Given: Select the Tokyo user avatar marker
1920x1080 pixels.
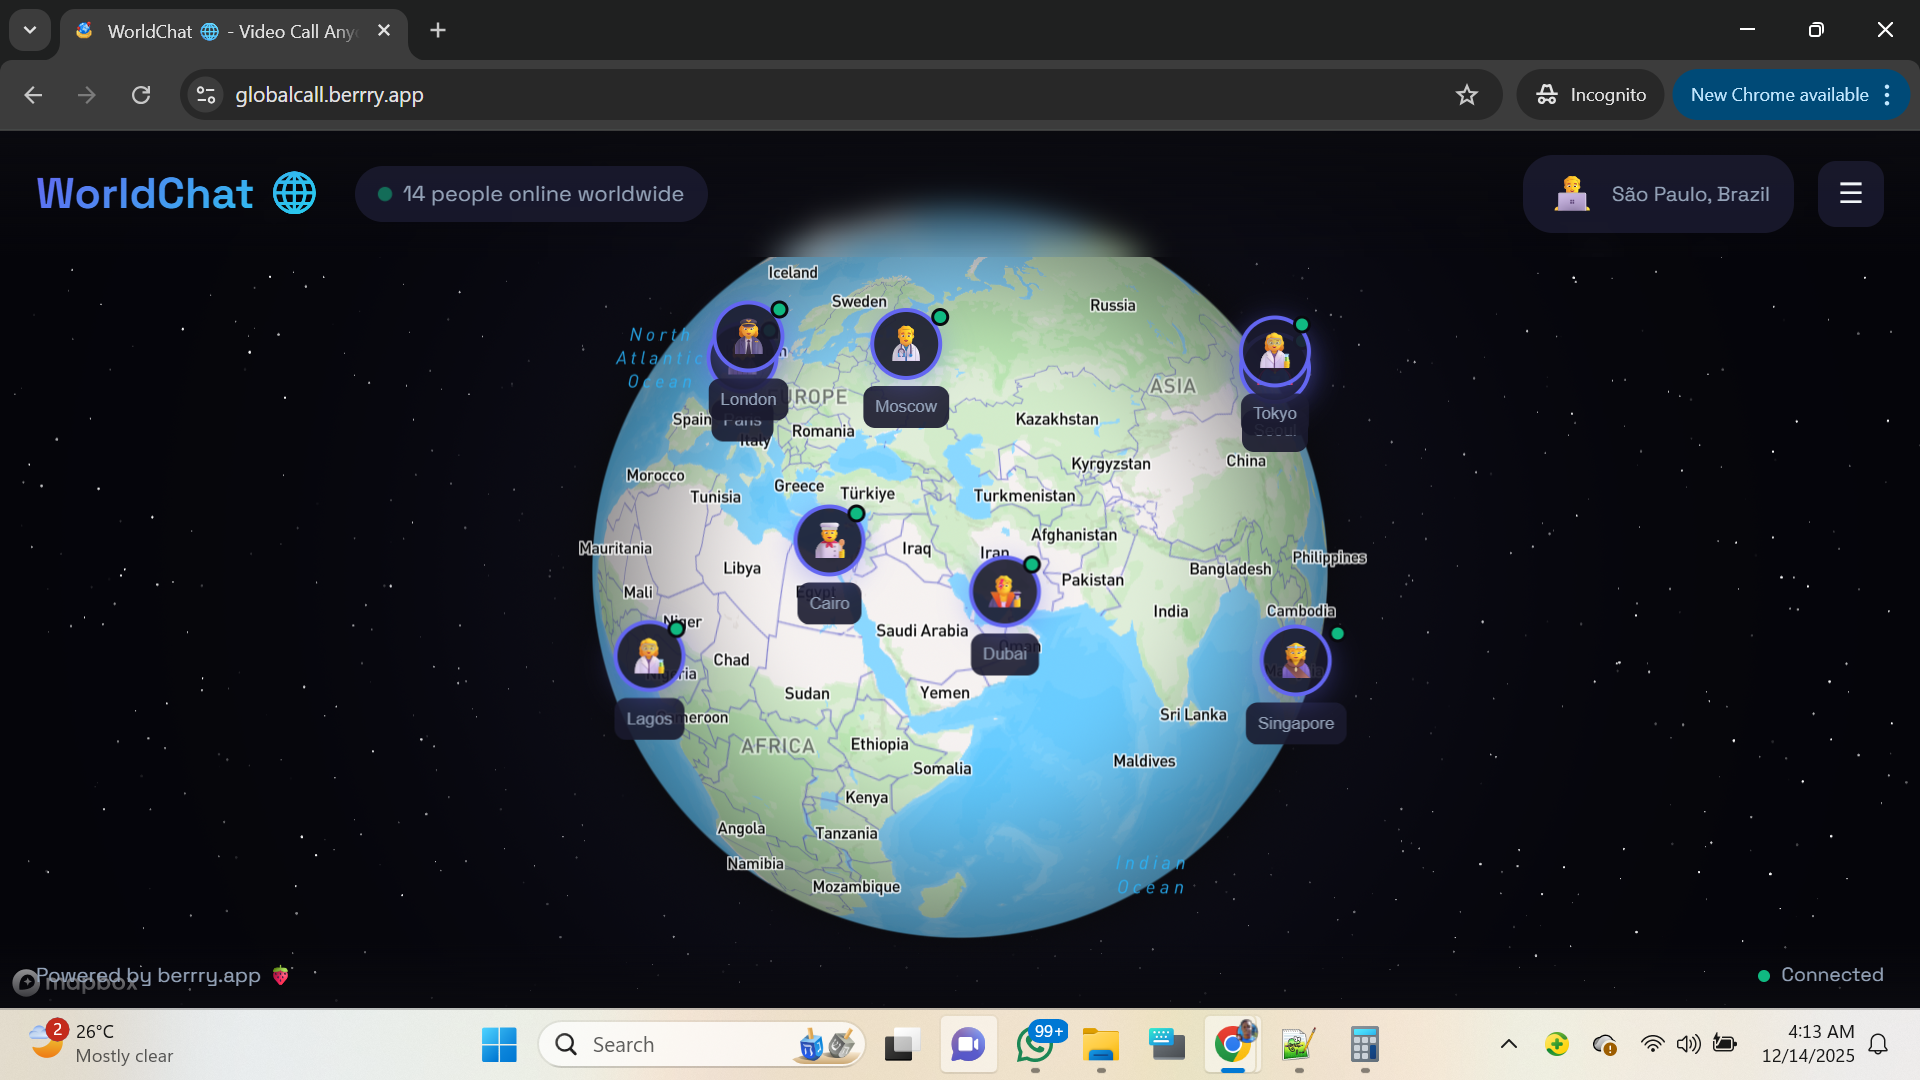Looking at the screenshot, I should coord(1274,350).
